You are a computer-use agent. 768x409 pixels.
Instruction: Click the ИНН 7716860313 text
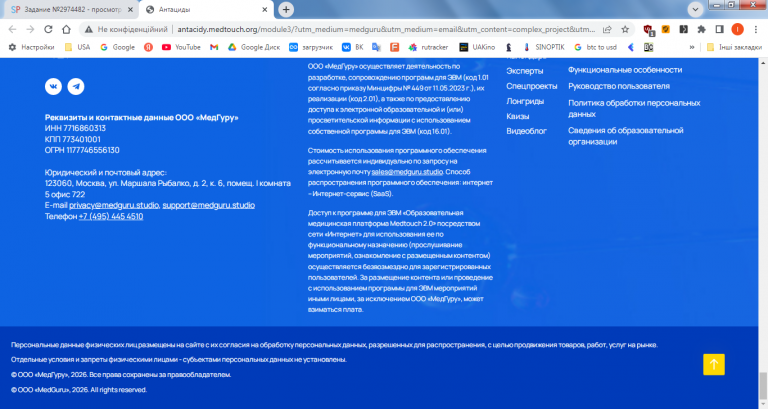click(x=75, y=128)
